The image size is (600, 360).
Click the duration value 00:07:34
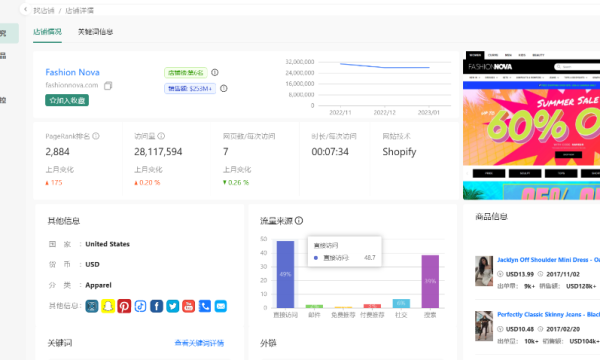click(330, 152)
